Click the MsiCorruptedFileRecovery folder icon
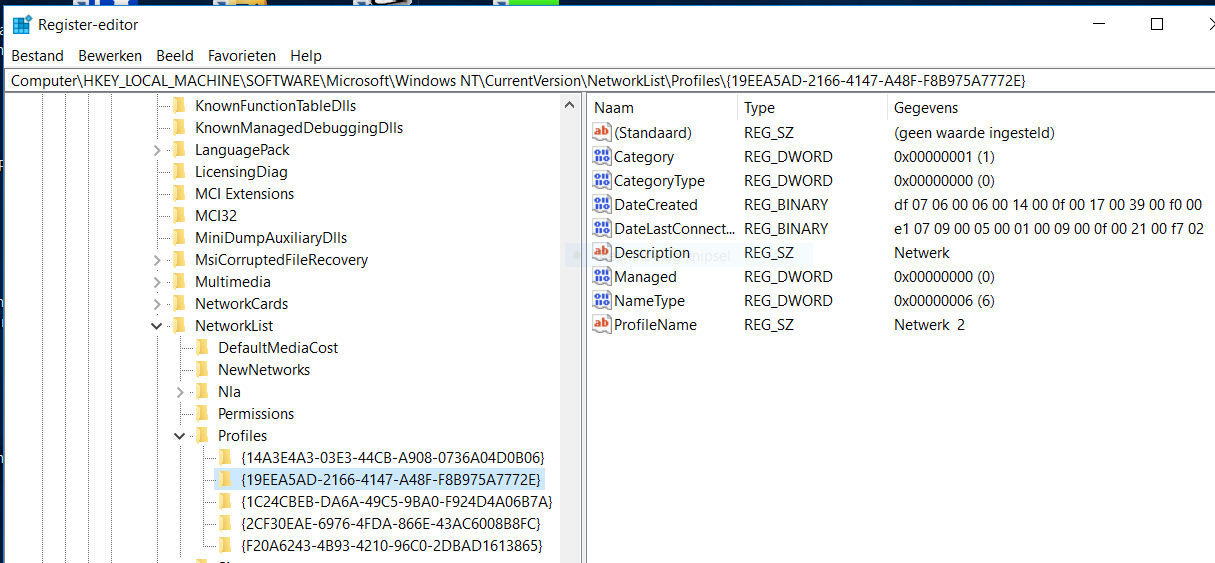1215x563 pixels. pyautogui.click(x=180, y=260)
